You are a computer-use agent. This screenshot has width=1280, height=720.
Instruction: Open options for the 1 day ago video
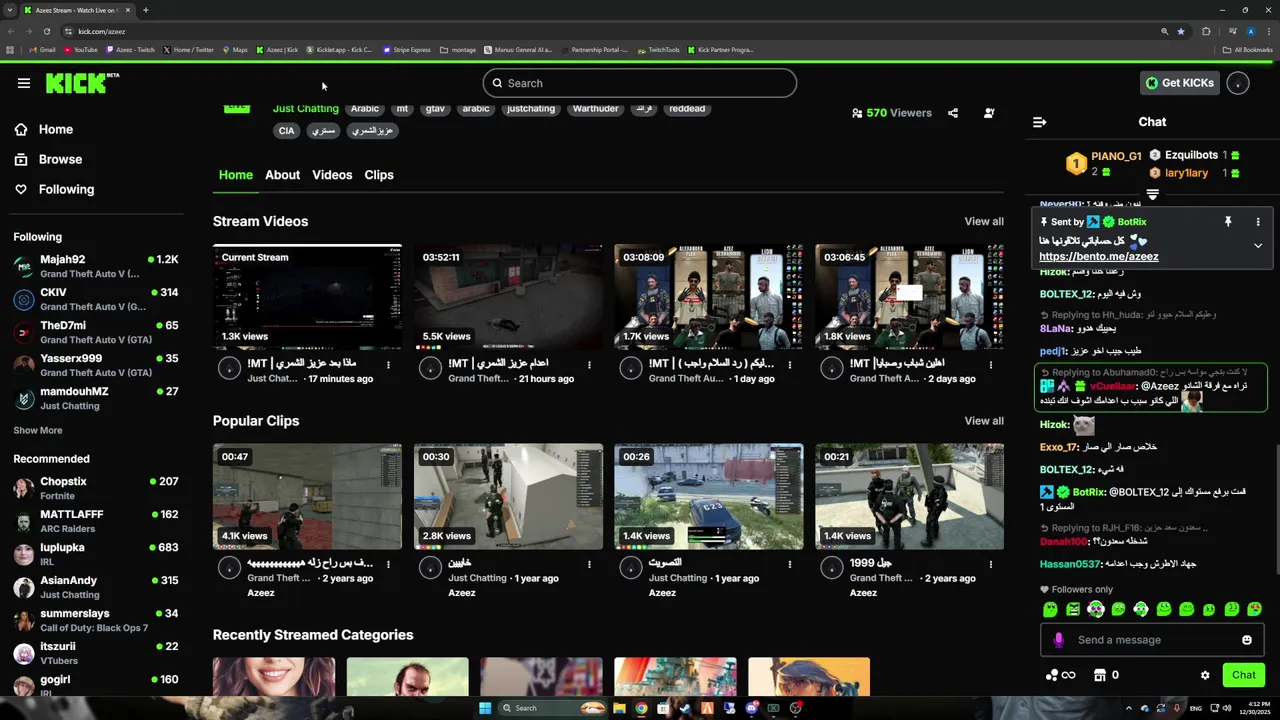[x=790, y=365]
